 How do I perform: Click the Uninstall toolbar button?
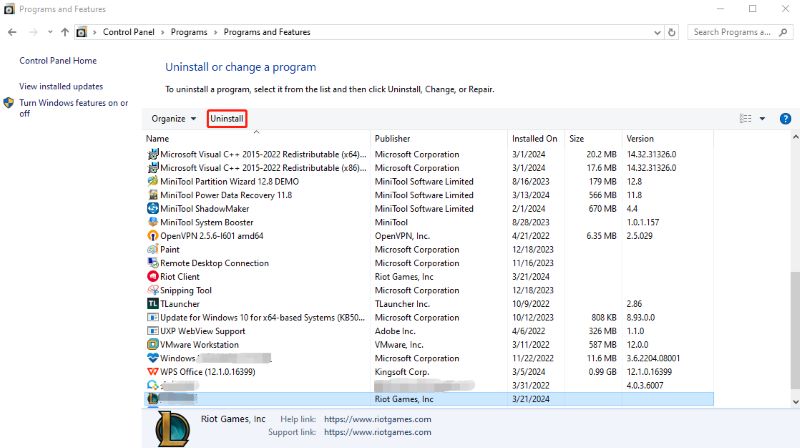click(x=227, y=119)
